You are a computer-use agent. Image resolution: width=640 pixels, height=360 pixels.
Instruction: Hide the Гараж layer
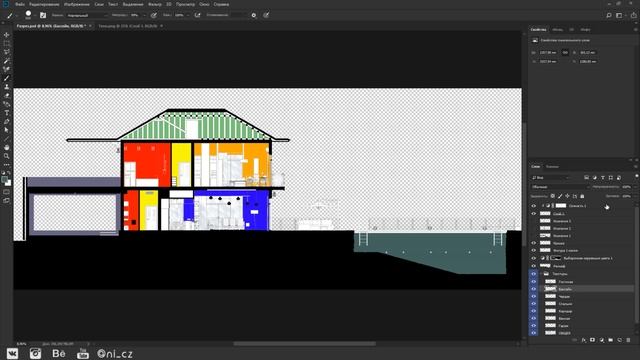point(533,326)
